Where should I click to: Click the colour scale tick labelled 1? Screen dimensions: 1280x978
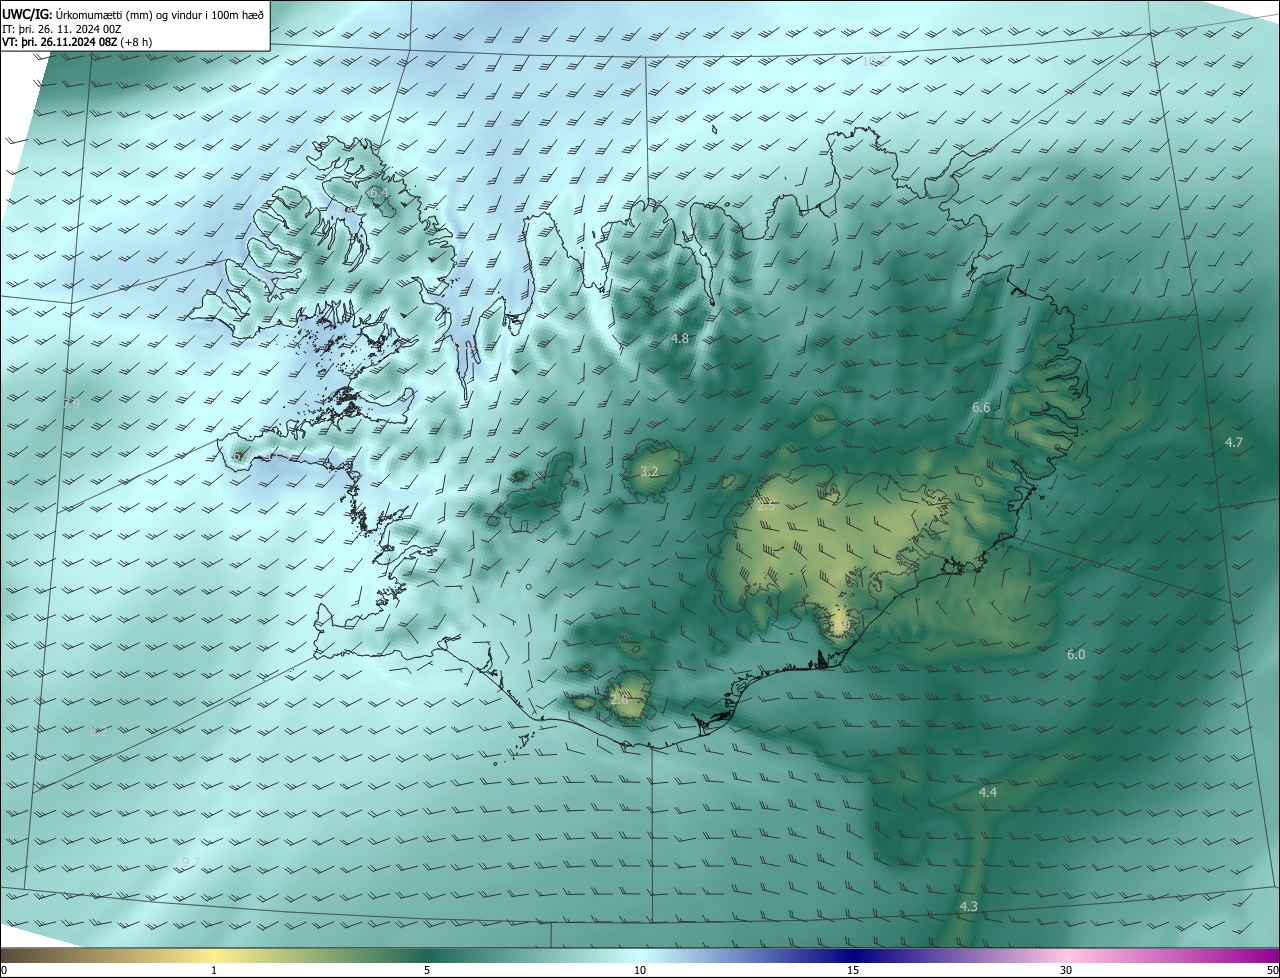214,970
